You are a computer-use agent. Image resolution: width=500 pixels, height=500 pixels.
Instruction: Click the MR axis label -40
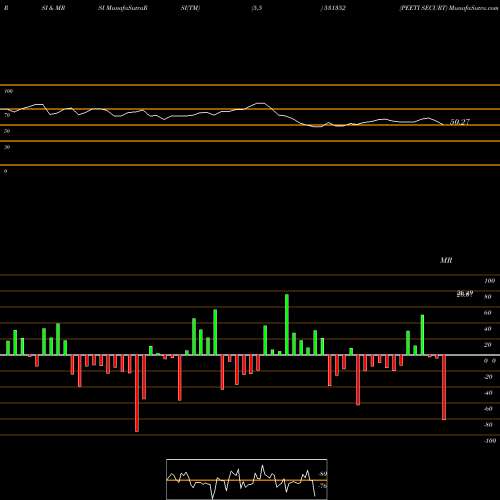(x=488, y=393)
